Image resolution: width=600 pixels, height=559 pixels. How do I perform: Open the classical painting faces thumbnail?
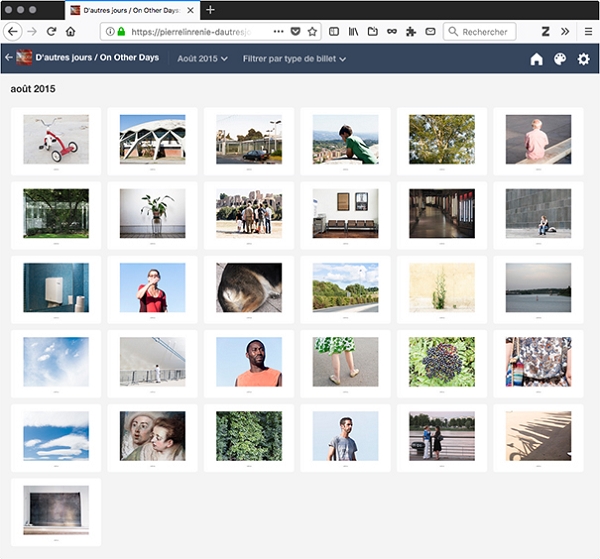(x=152, y=435)
